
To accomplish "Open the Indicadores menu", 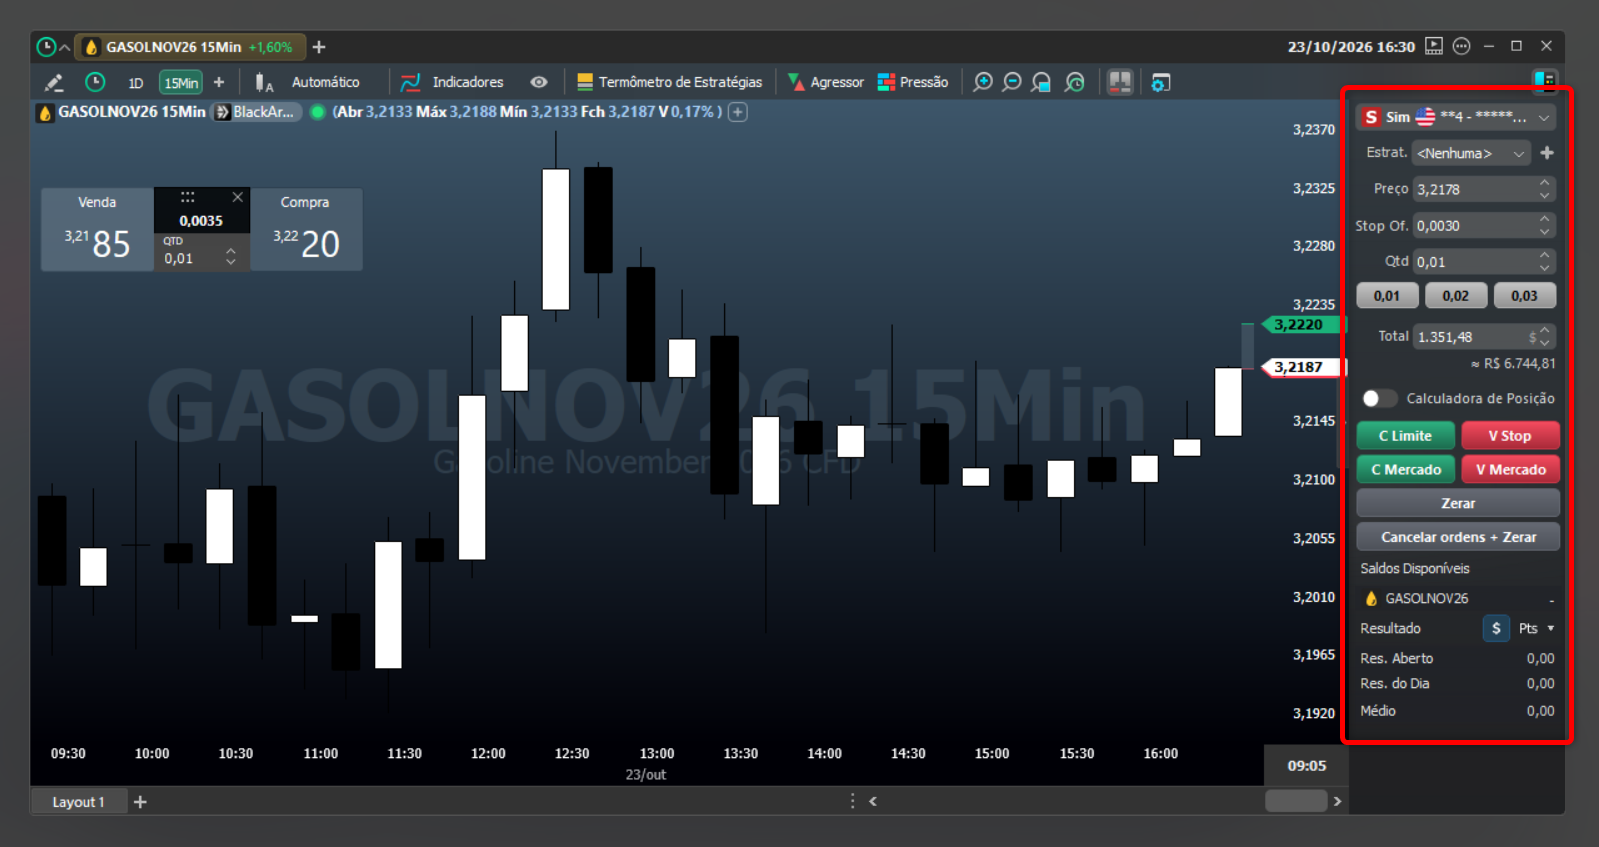I will 452,83.
